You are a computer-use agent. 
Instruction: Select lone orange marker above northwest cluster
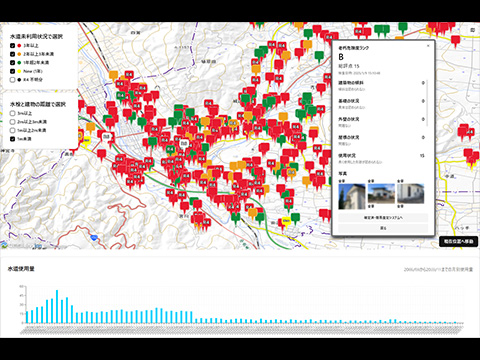pos(113,76)
